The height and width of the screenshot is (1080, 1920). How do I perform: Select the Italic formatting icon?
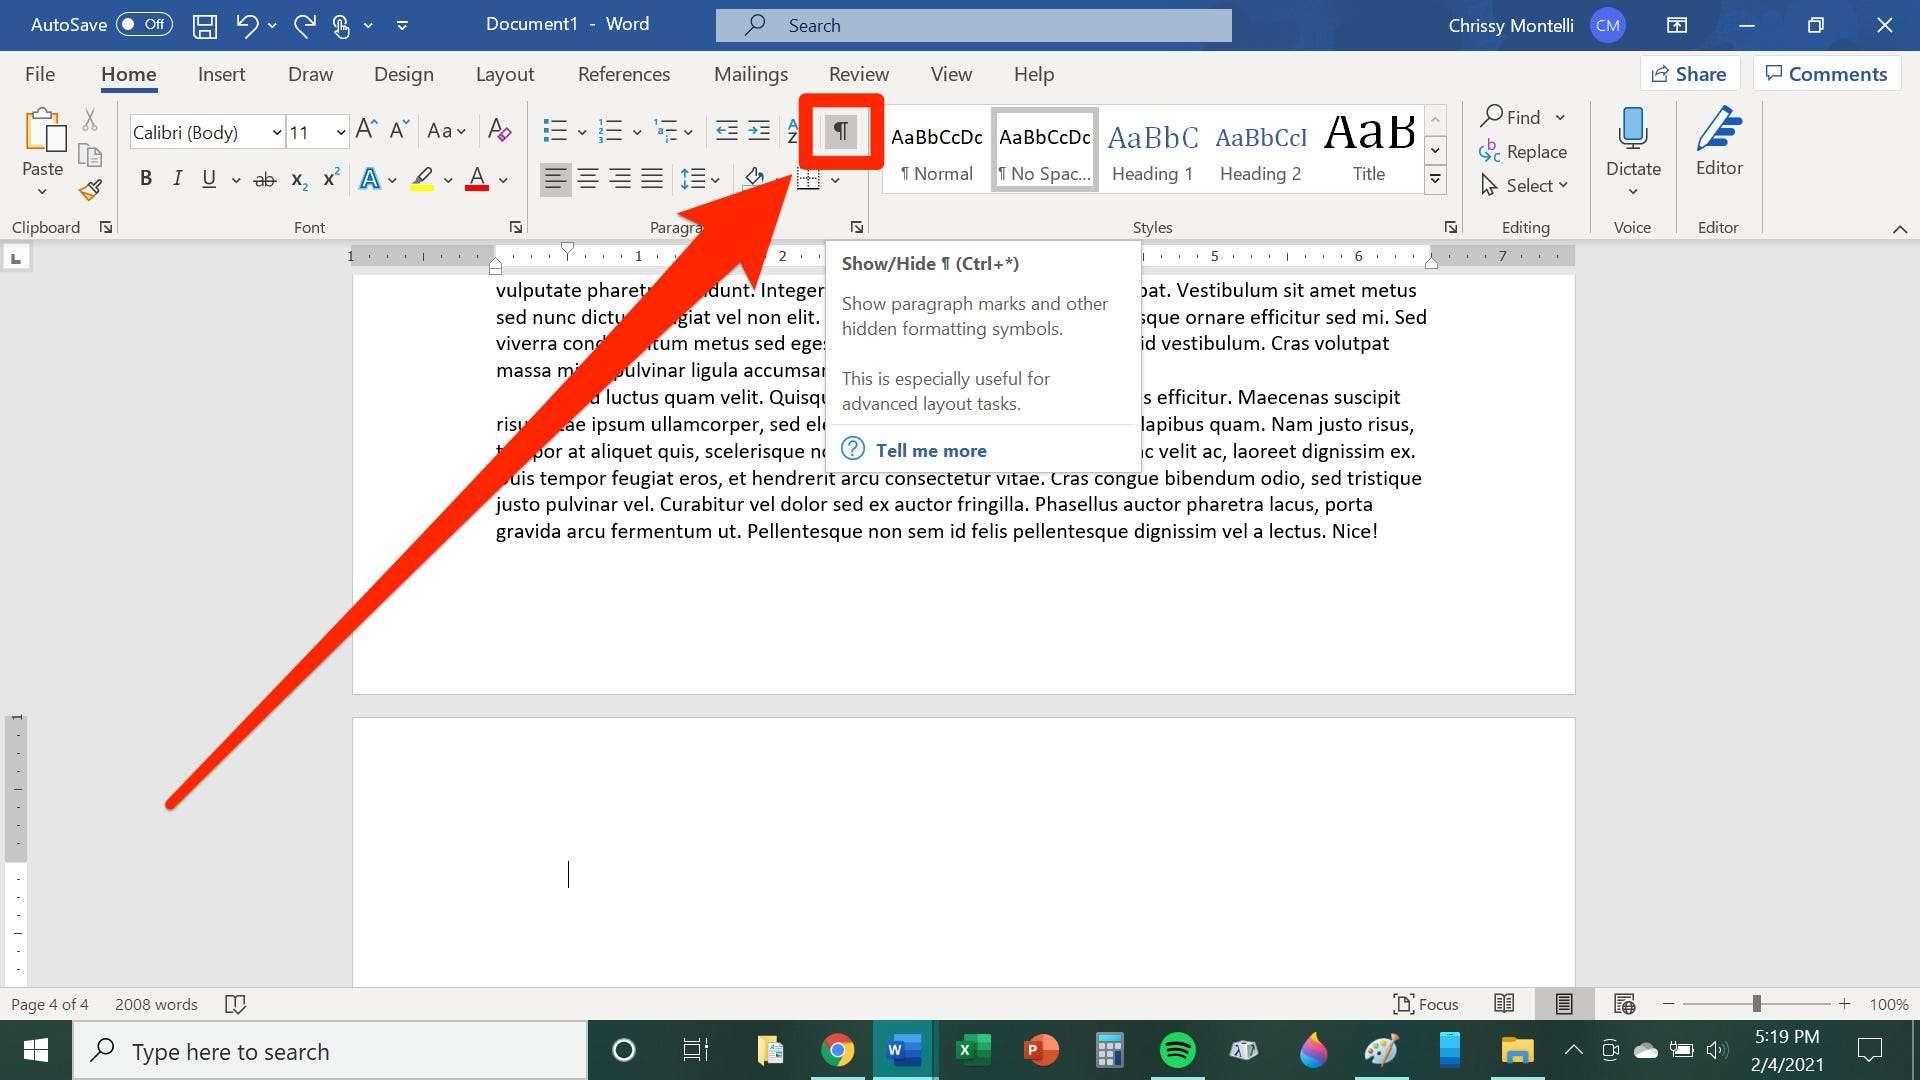tap(175, 178)
